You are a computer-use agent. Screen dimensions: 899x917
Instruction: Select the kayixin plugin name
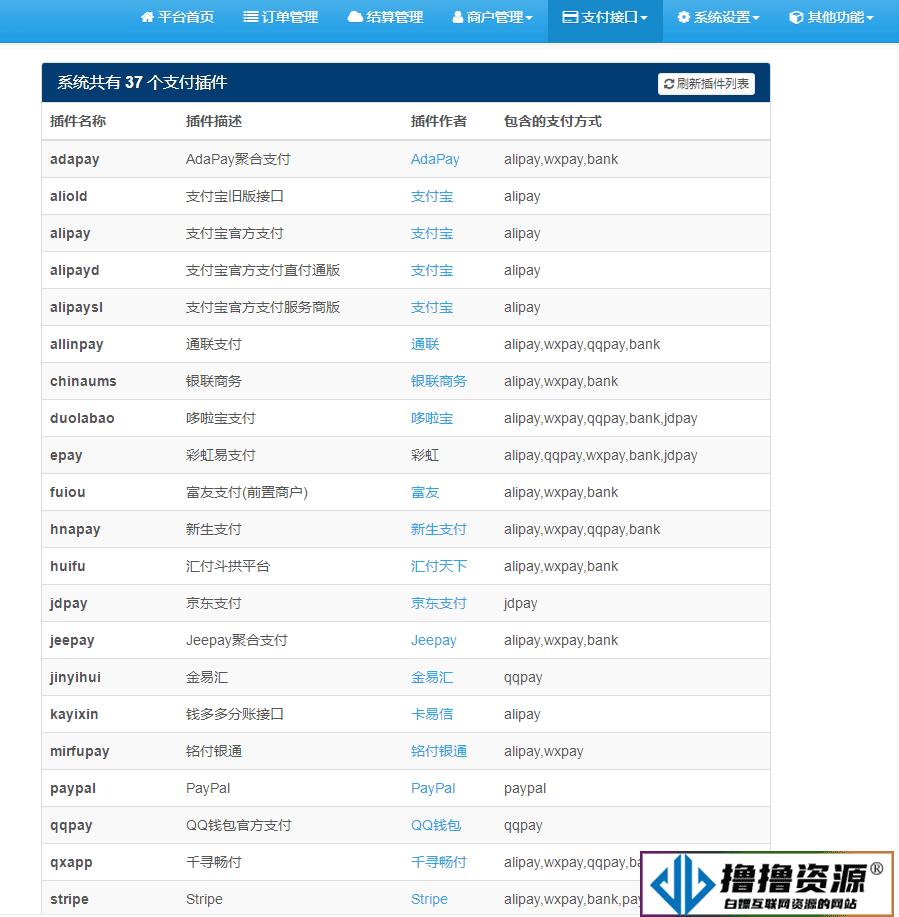pyautogui.click(x=74, y=714)
